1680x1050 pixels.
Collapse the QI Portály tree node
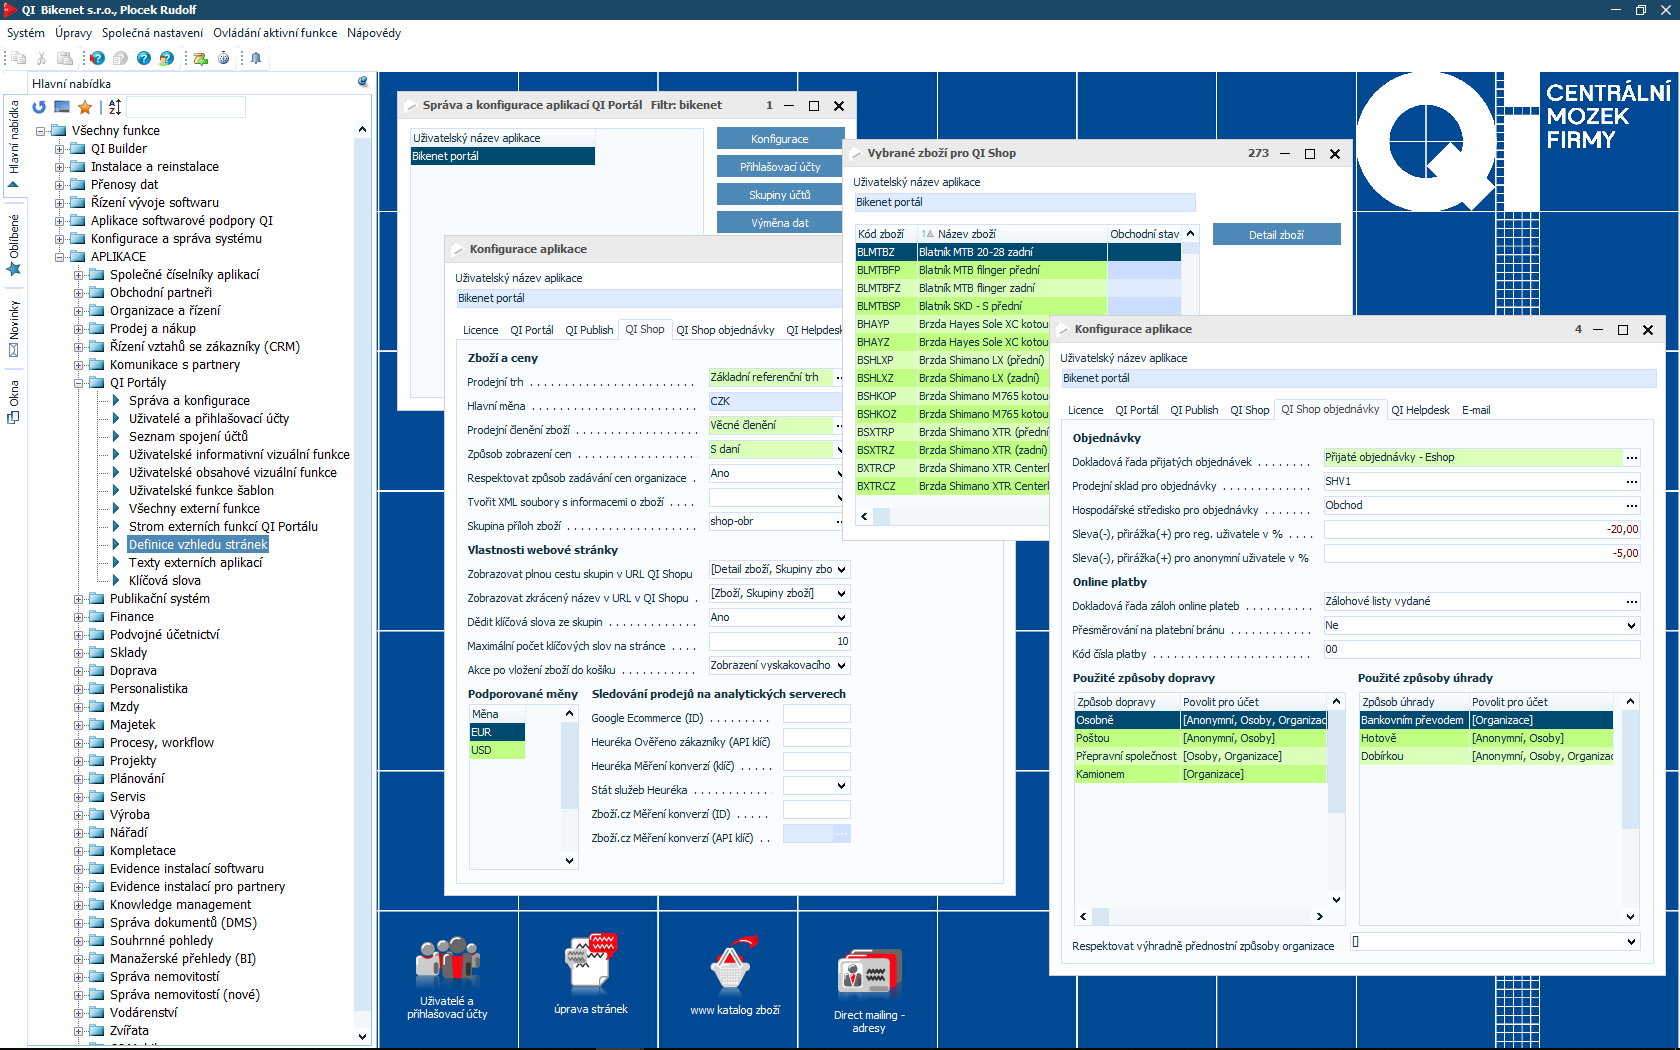click(79, 383)
